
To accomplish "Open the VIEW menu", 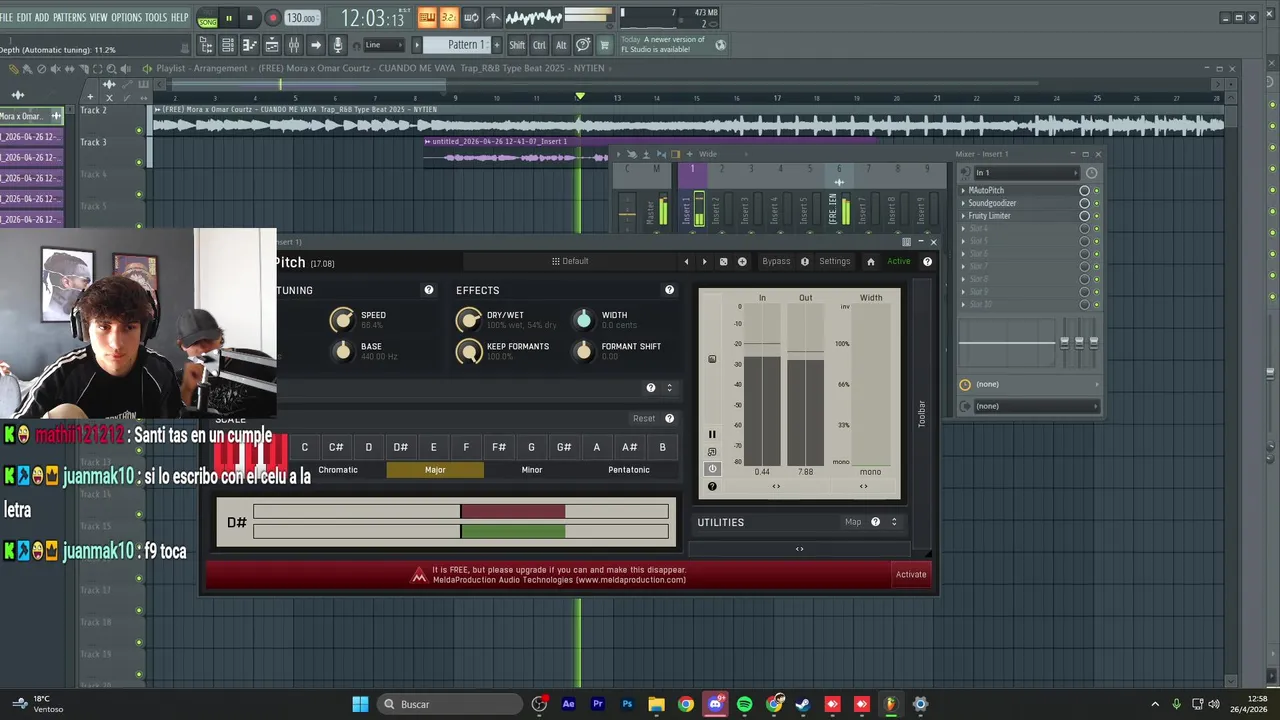I will pos(98,18).
